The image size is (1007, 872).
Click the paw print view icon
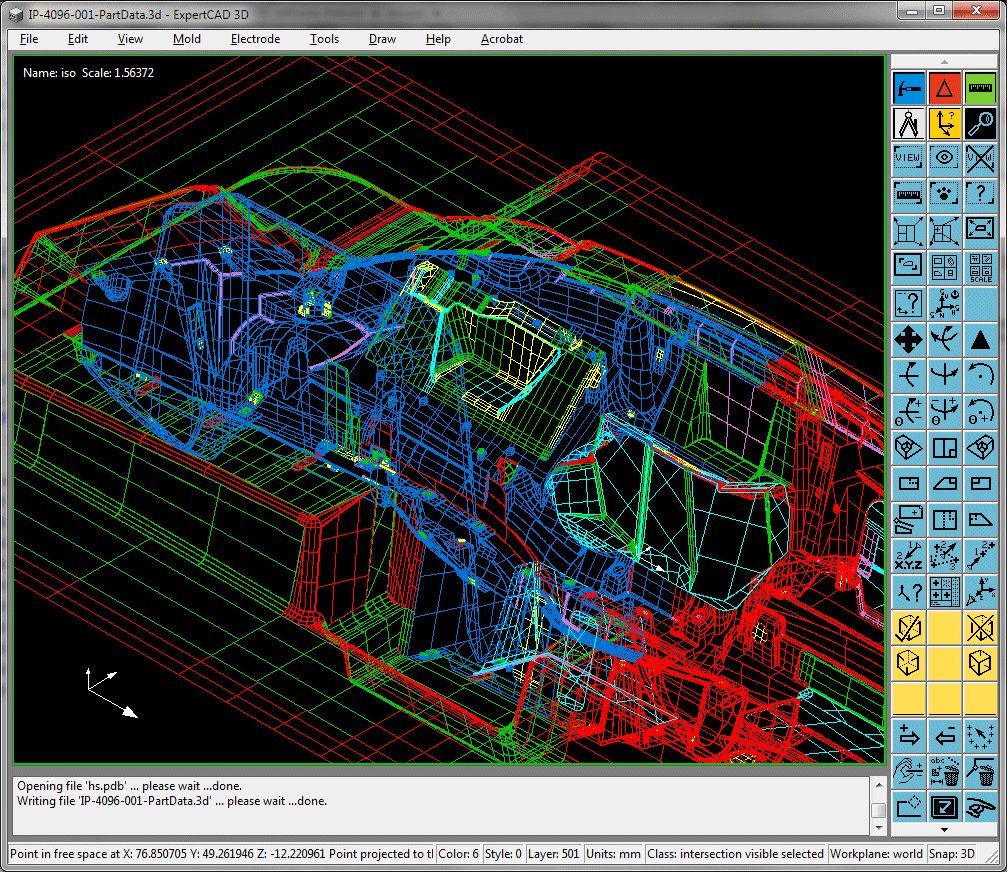coord(944,194)
